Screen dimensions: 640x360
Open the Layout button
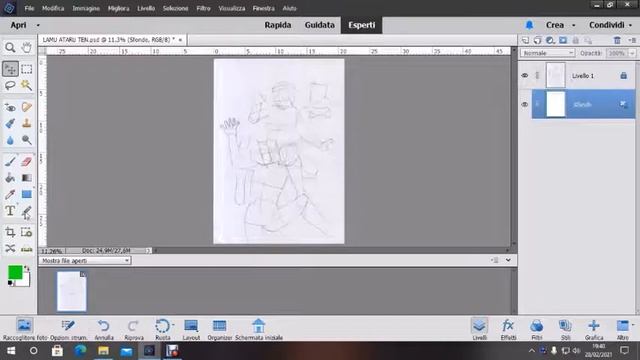tap(191, 329)
